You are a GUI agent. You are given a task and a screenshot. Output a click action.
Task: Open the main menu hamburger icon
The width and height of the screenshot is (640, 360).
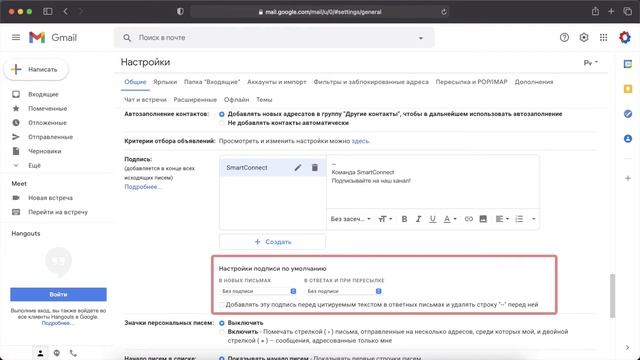pyautogui.click(x=16, y=38)
